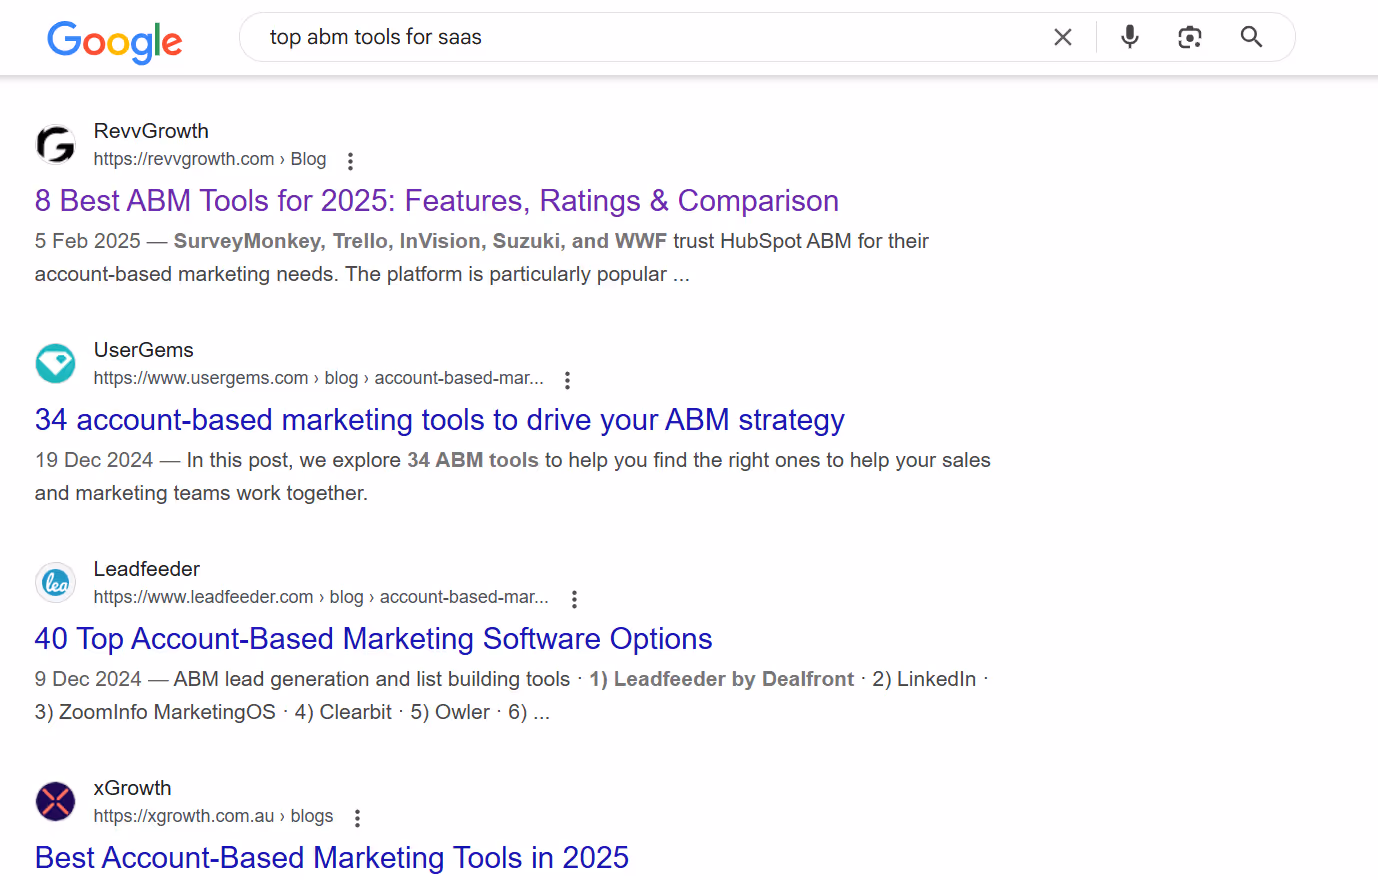This screenshot has width=1378, height=880.
Task: Click the xgrowth.com.au URL breadcrumb
Action: point(214,816)
